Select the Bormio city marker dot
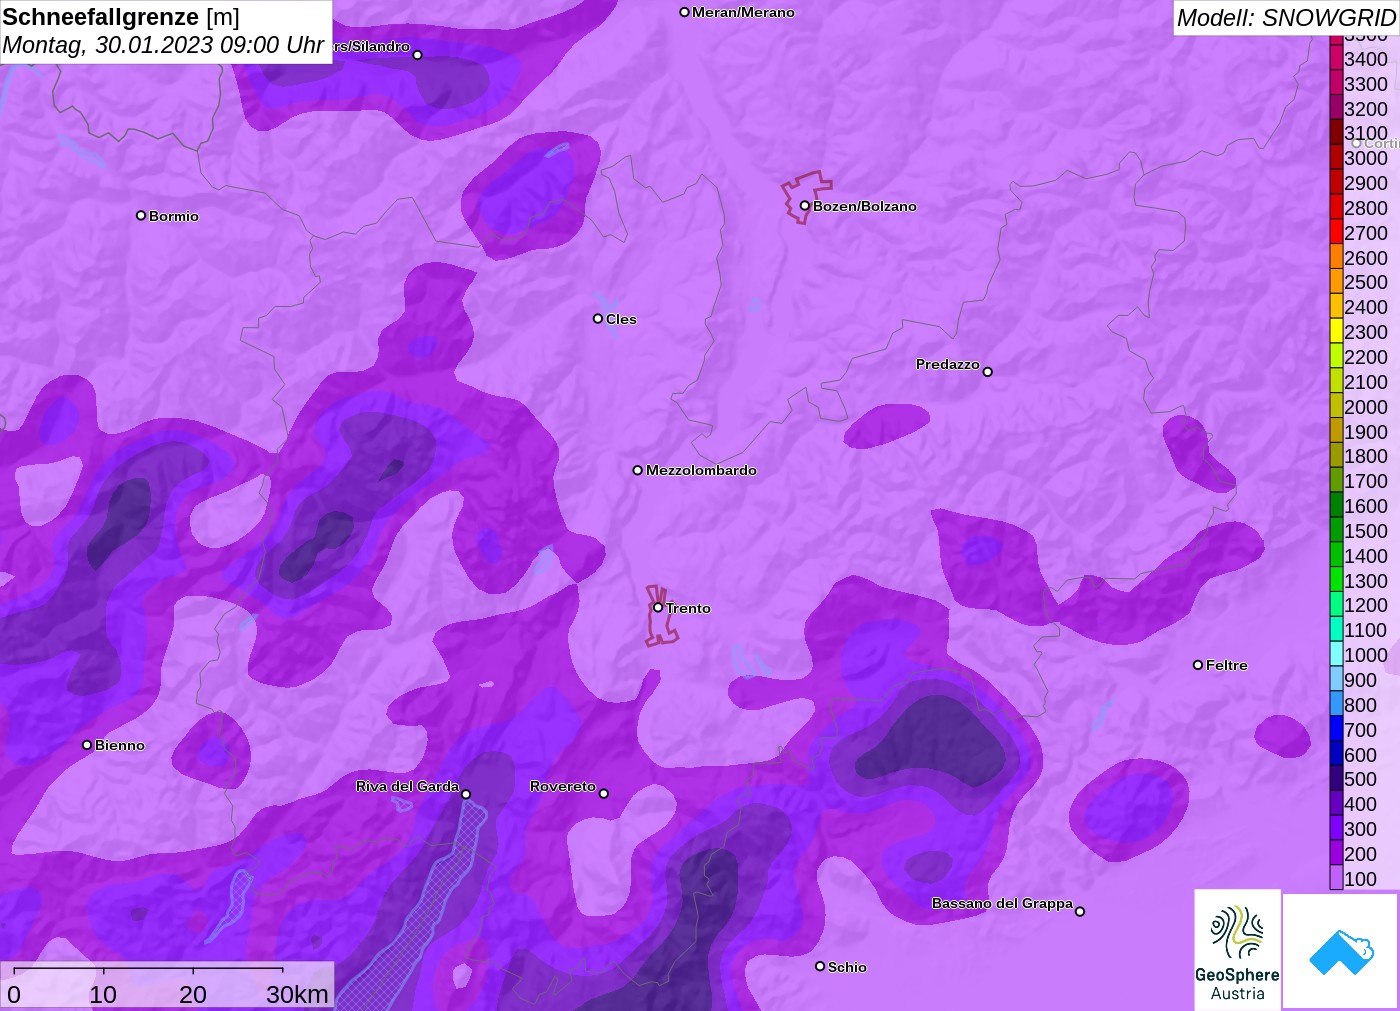1400x1011 pixels. pyautogui.click(x=141, y=215)
